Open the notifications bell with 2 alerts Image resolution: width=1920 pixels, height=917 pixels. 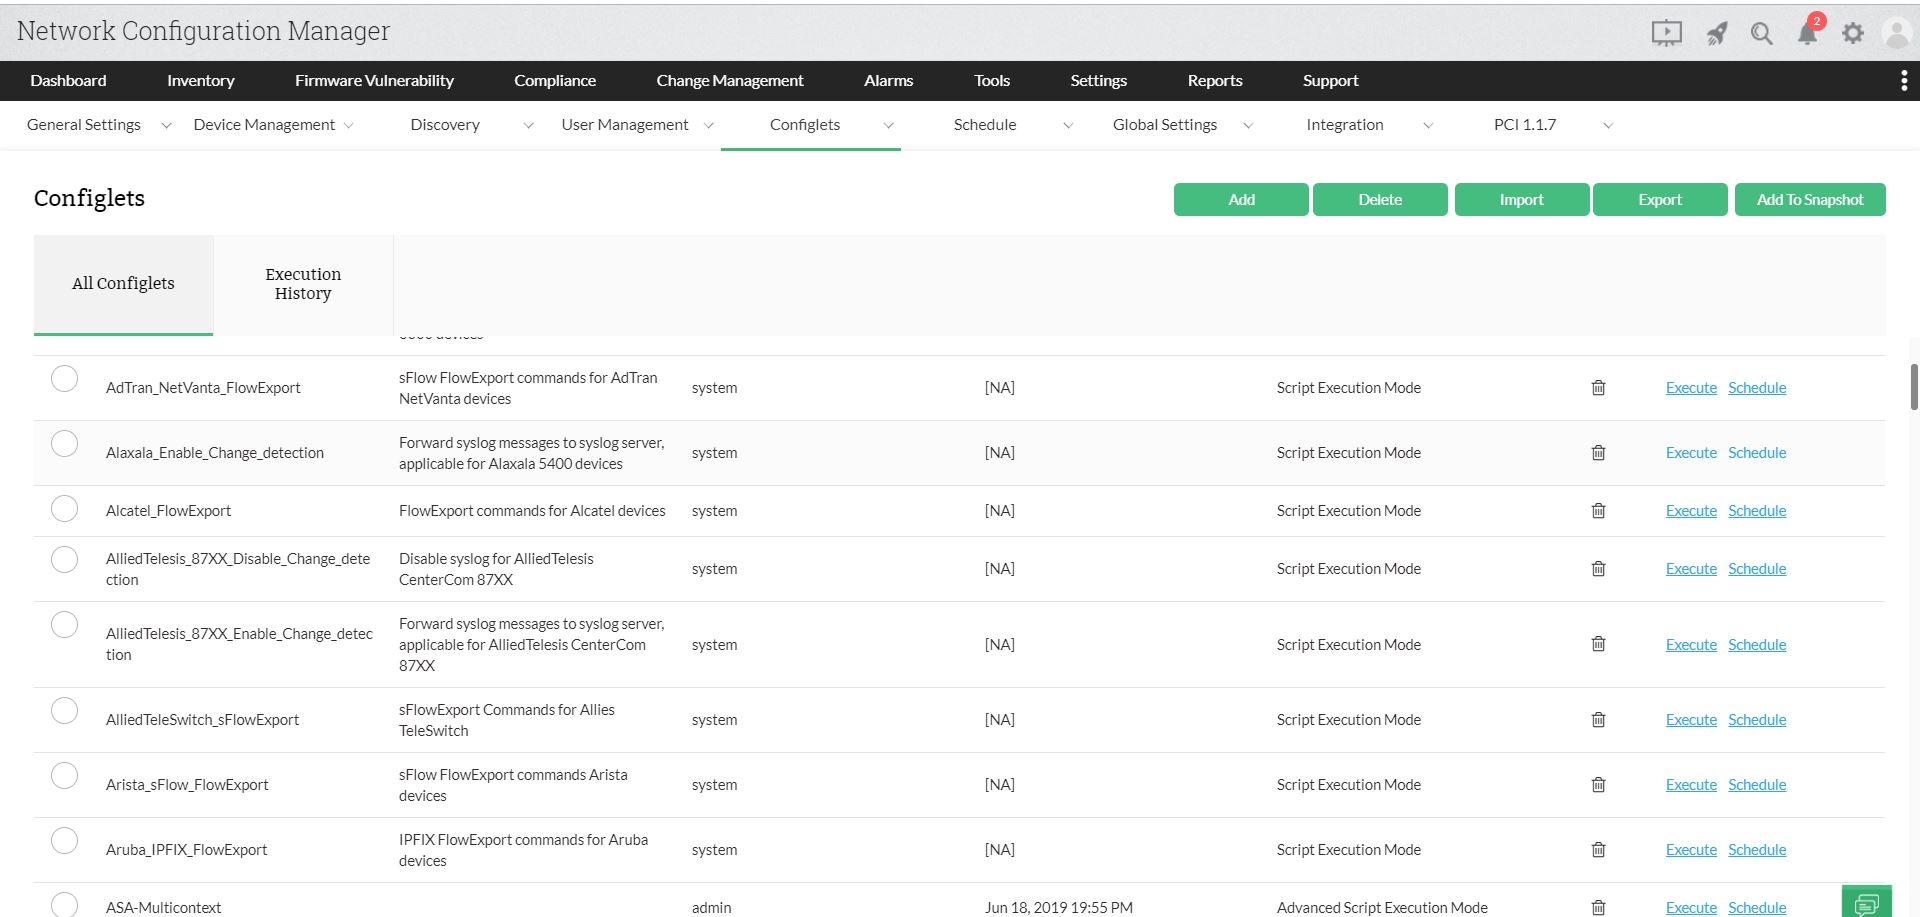click(x=1807, y=32)
